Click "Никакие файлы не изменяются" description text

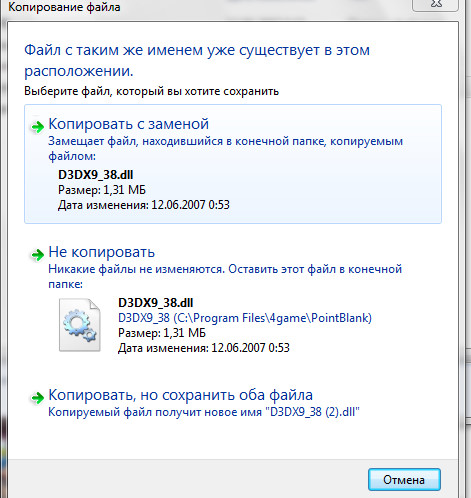pyautogui.click(x=225, y=276)
